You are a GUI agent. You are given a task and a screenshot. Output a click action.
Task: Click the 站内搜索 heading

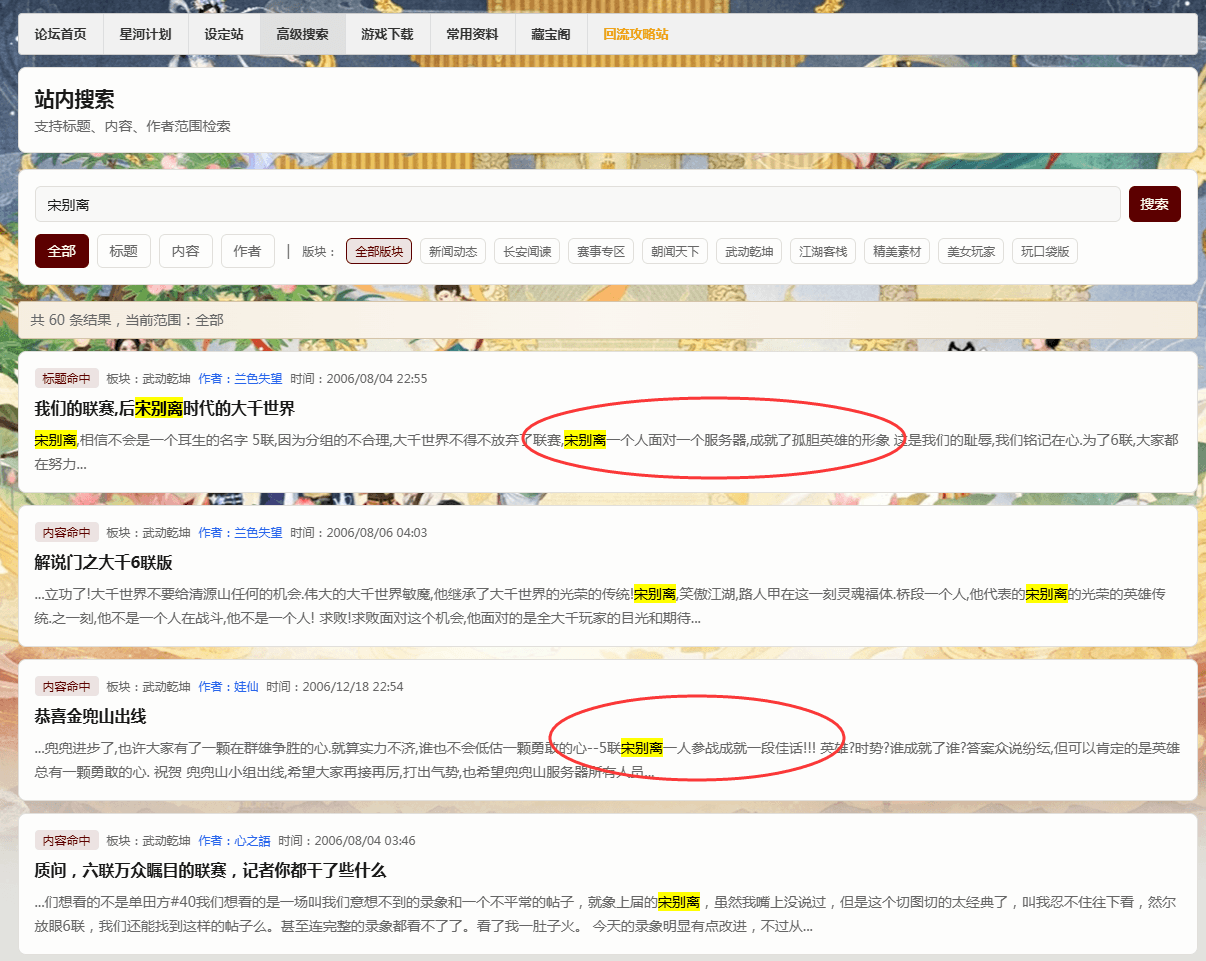(74, 99)
